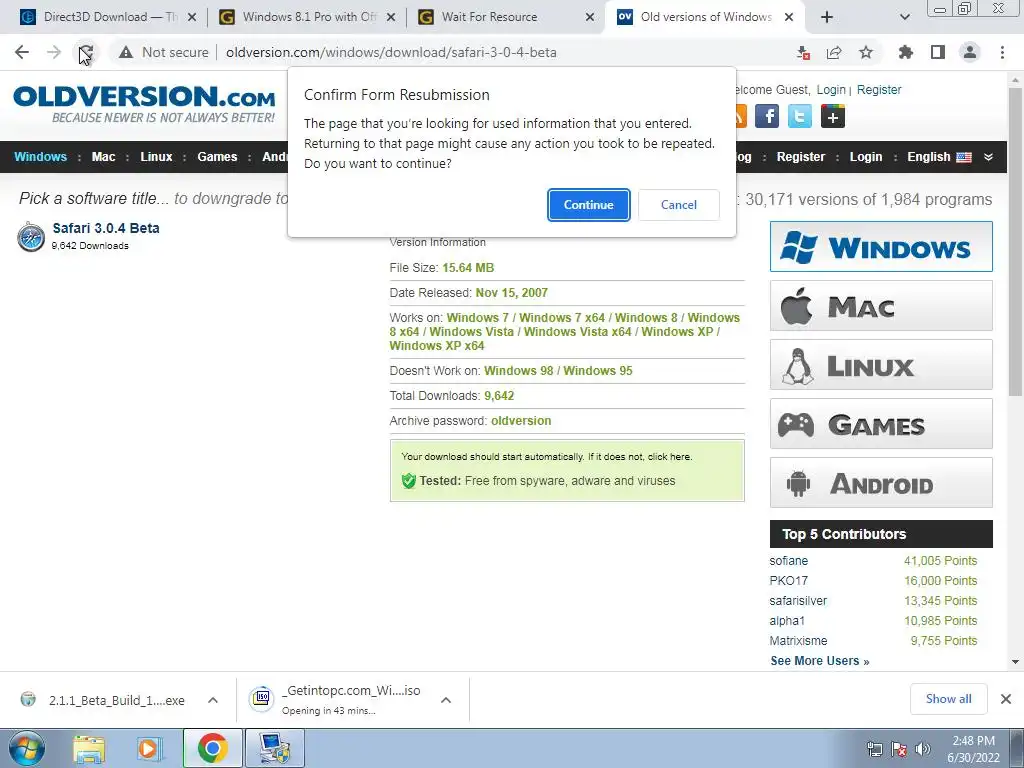Open the See More Users link
The image size is (1024, 768).
pyautogui.click(x=820, y=661)
